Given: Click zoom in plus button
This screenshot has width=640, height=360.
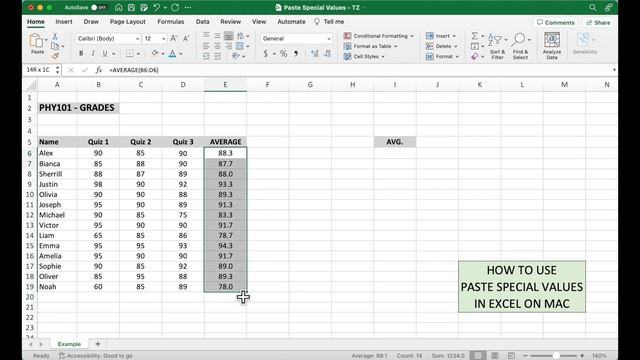Looking at the screenshot, I should point(582,356).
